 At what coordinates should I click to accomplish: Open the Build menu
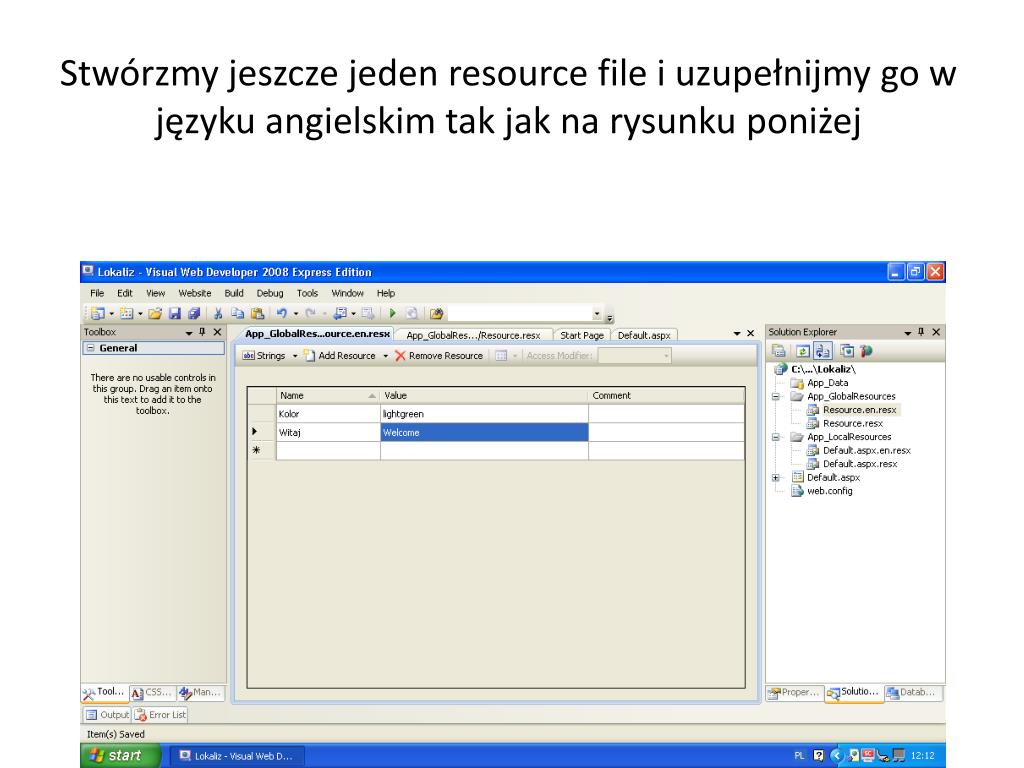pos(234,293)
